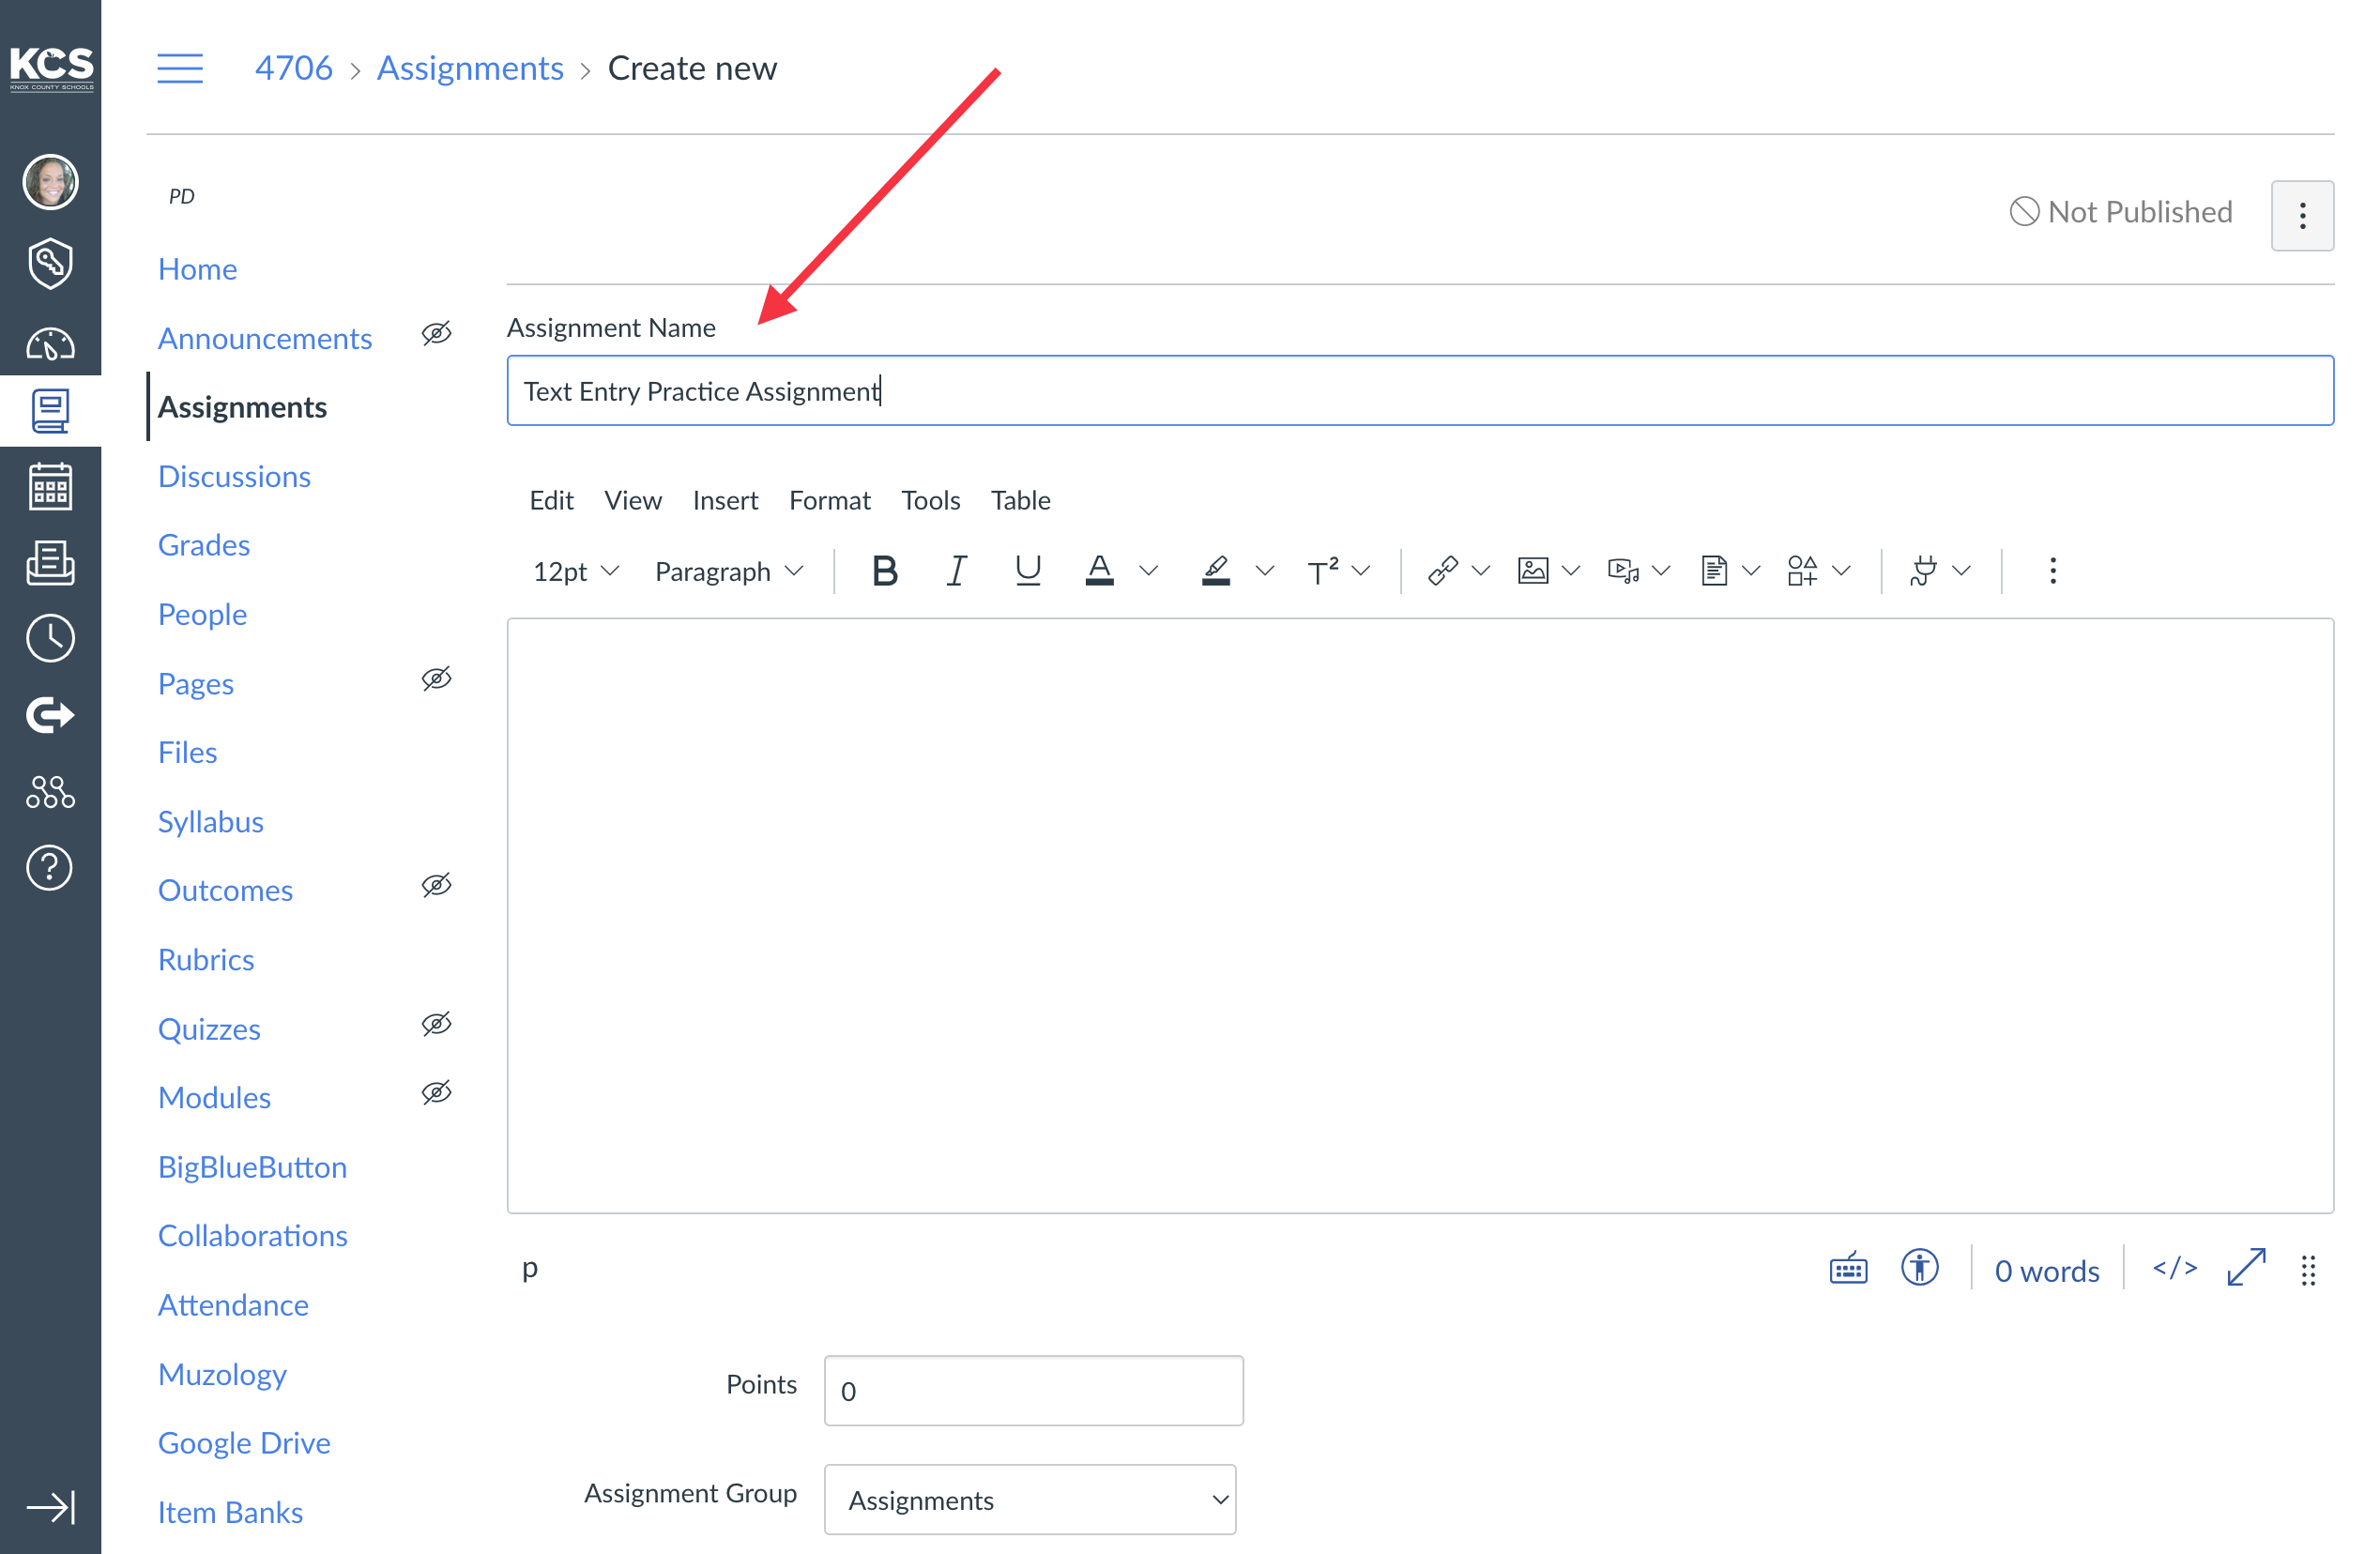Open the text color picker arrow
This screenshot has width=2380, height=1554.
click(x=1149, y=571)
